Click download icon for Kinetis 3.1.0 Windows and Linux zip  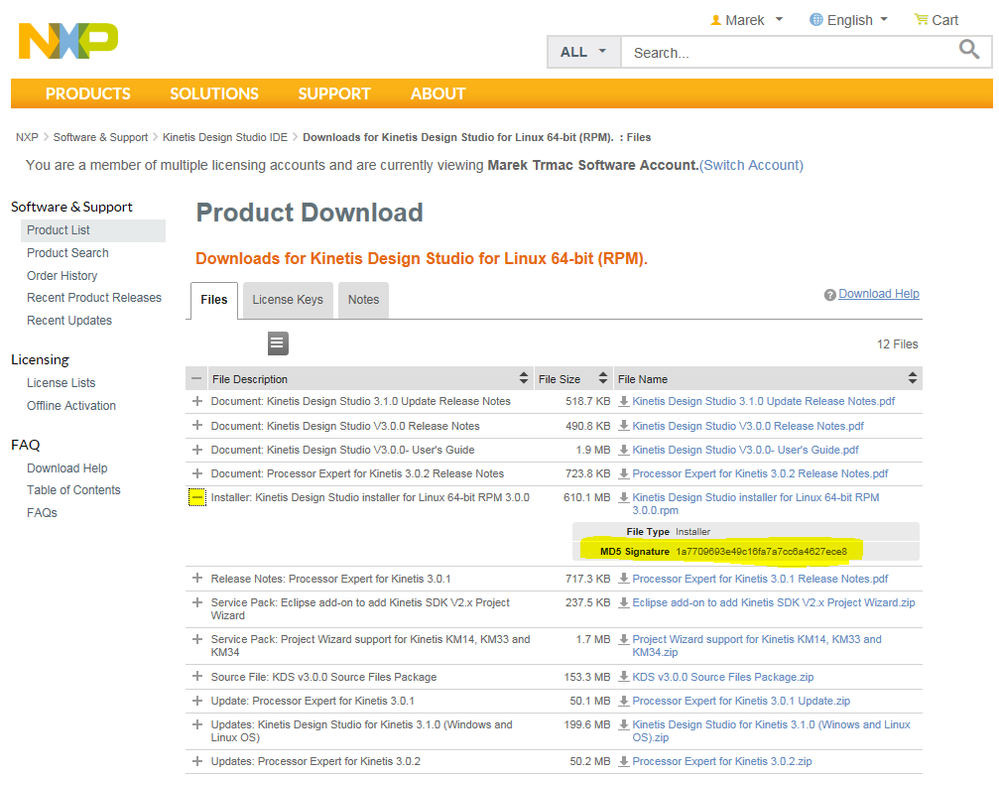624,725
